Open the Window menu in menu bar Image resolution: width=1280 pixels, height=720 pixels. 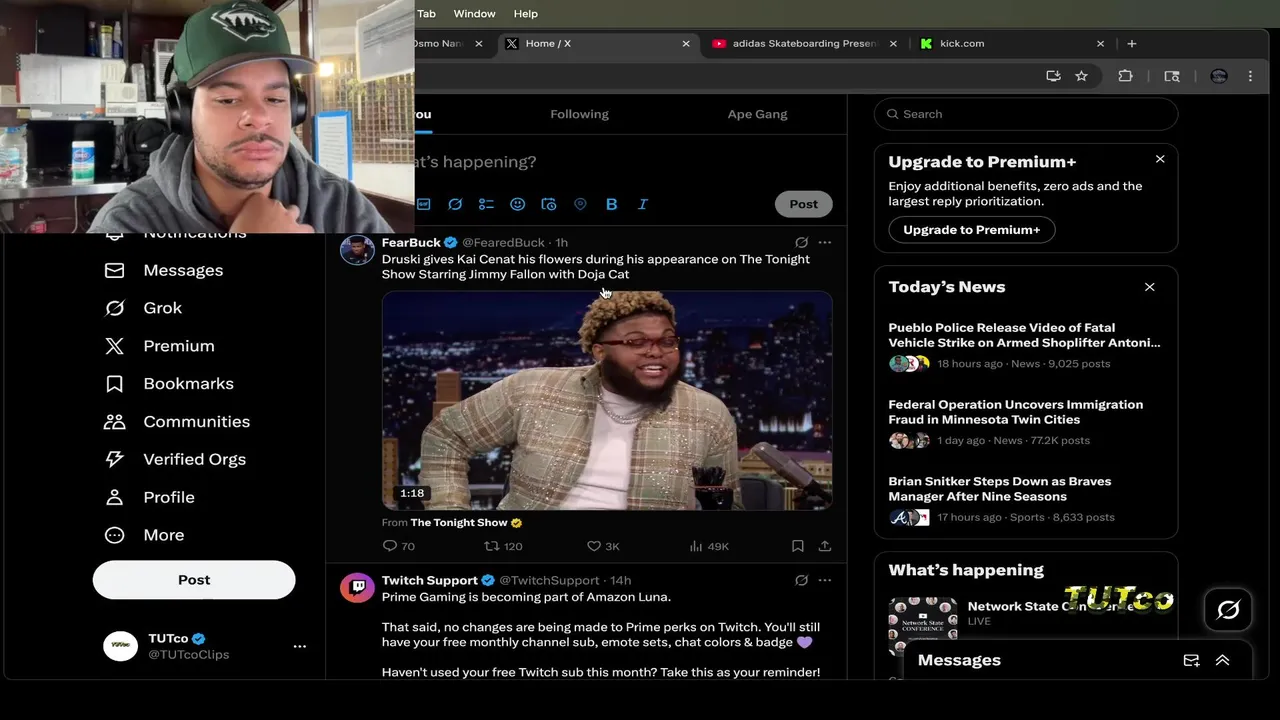474,13
